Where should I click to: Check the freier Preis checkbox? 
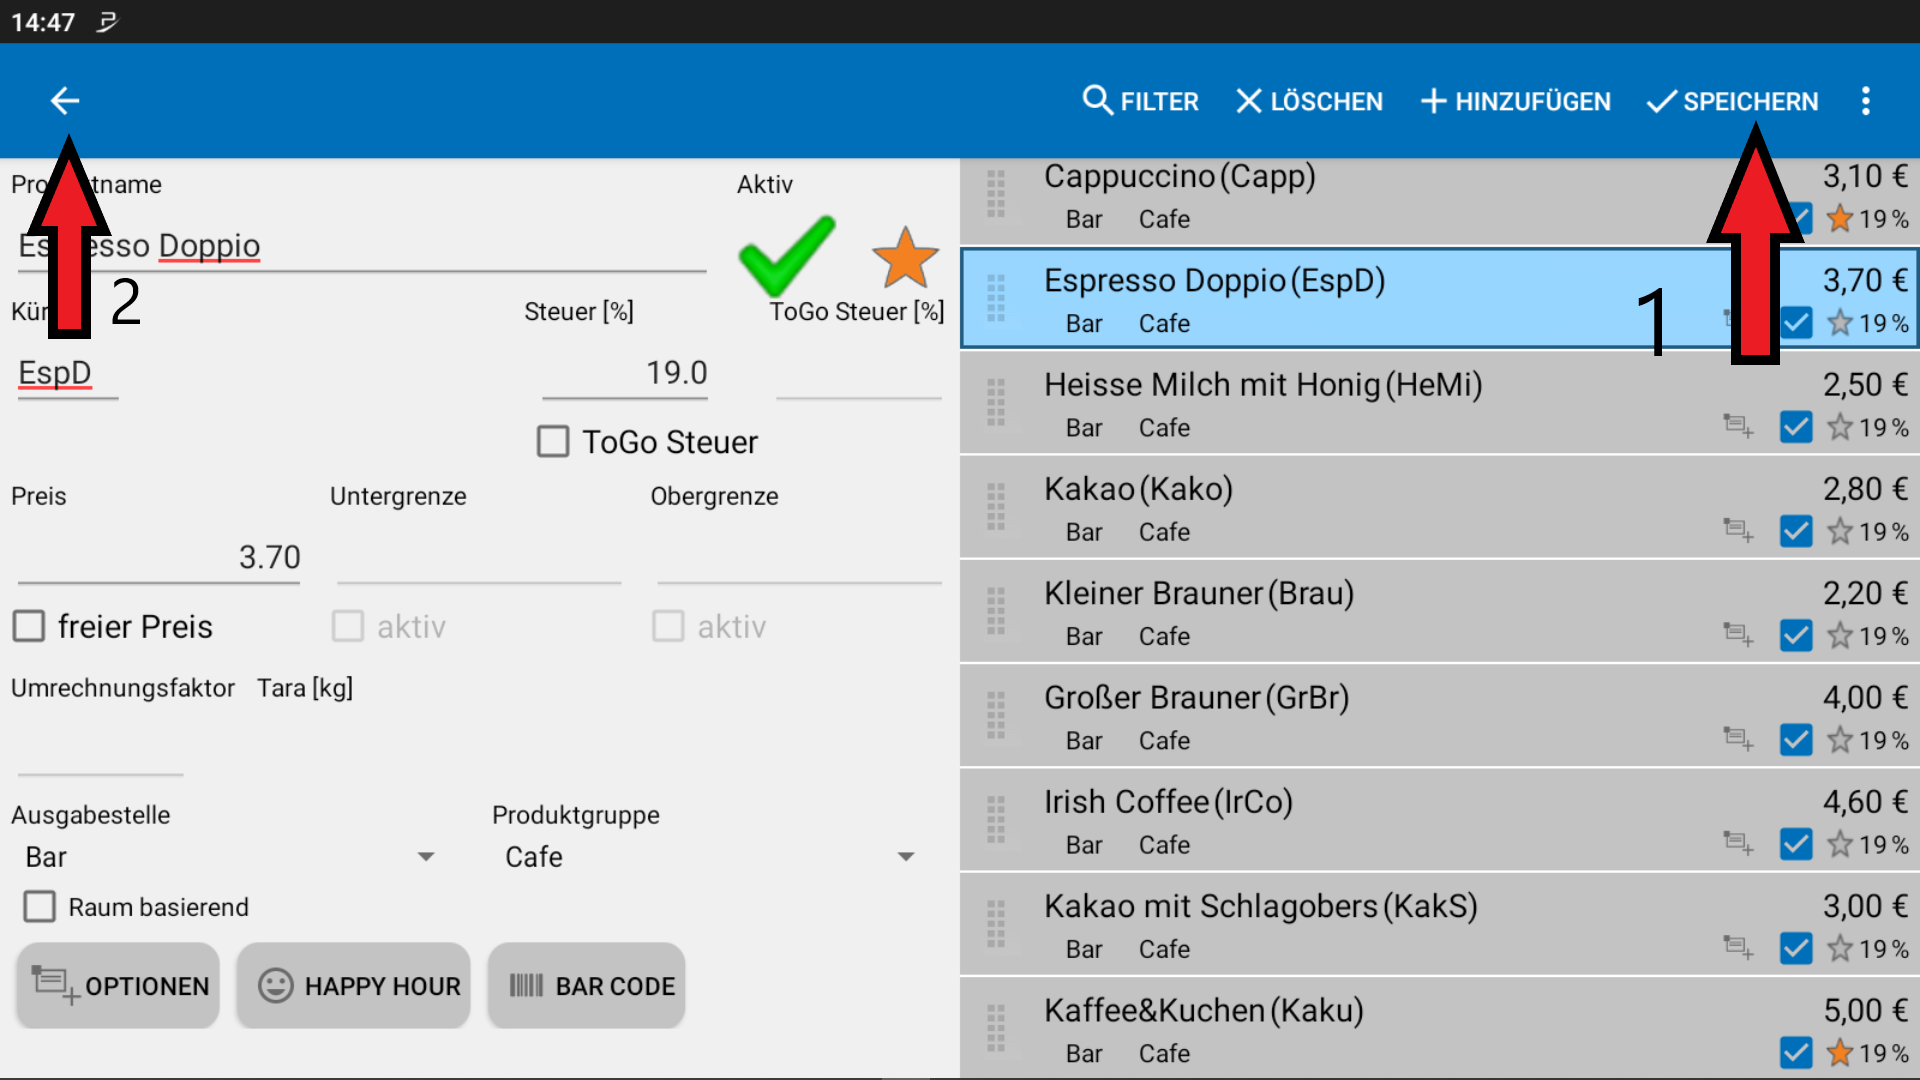pos(29,626)
